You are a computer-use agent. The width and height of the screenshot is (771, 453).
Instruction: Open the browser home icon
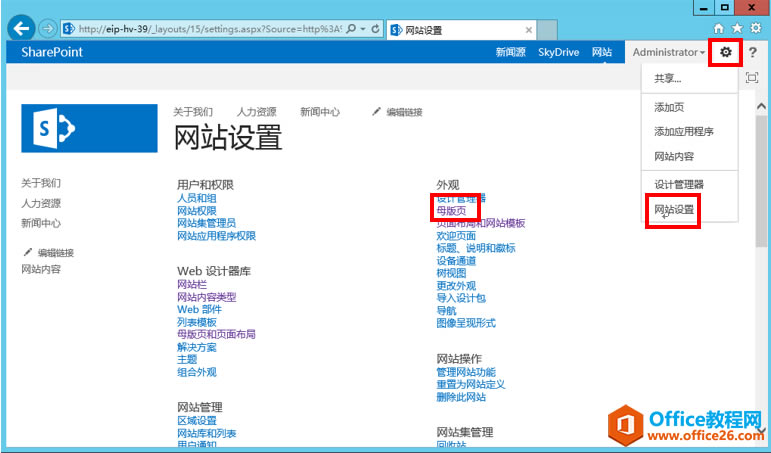[719, 29]
